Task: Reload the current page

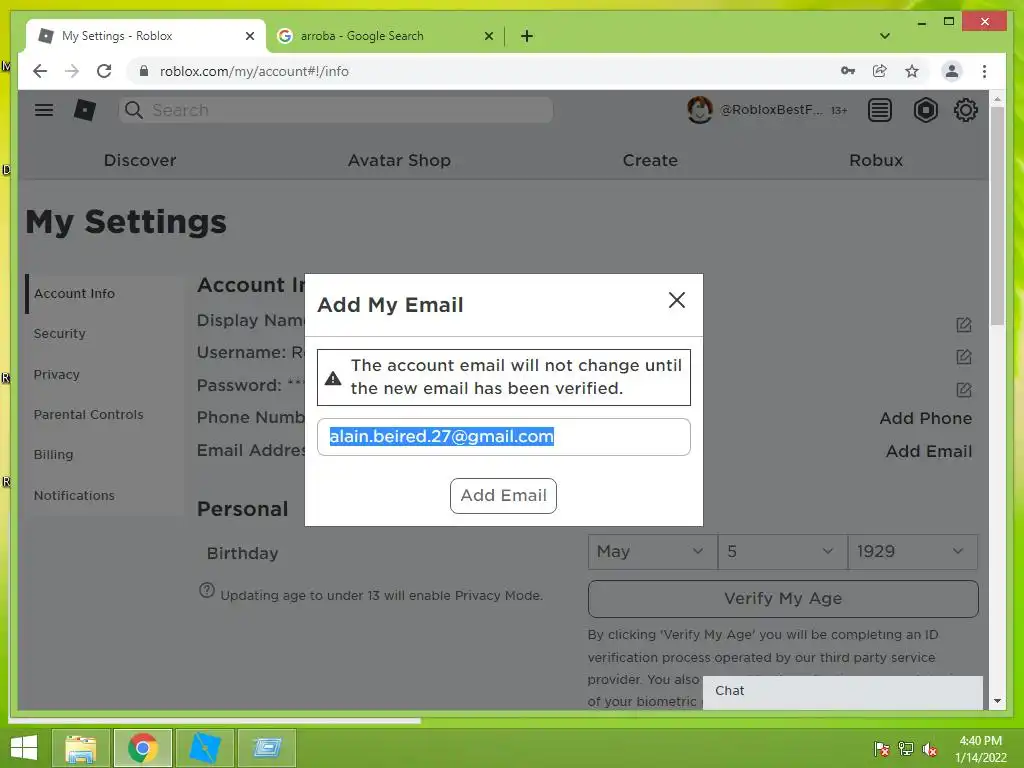Action: tap(104, 71)
